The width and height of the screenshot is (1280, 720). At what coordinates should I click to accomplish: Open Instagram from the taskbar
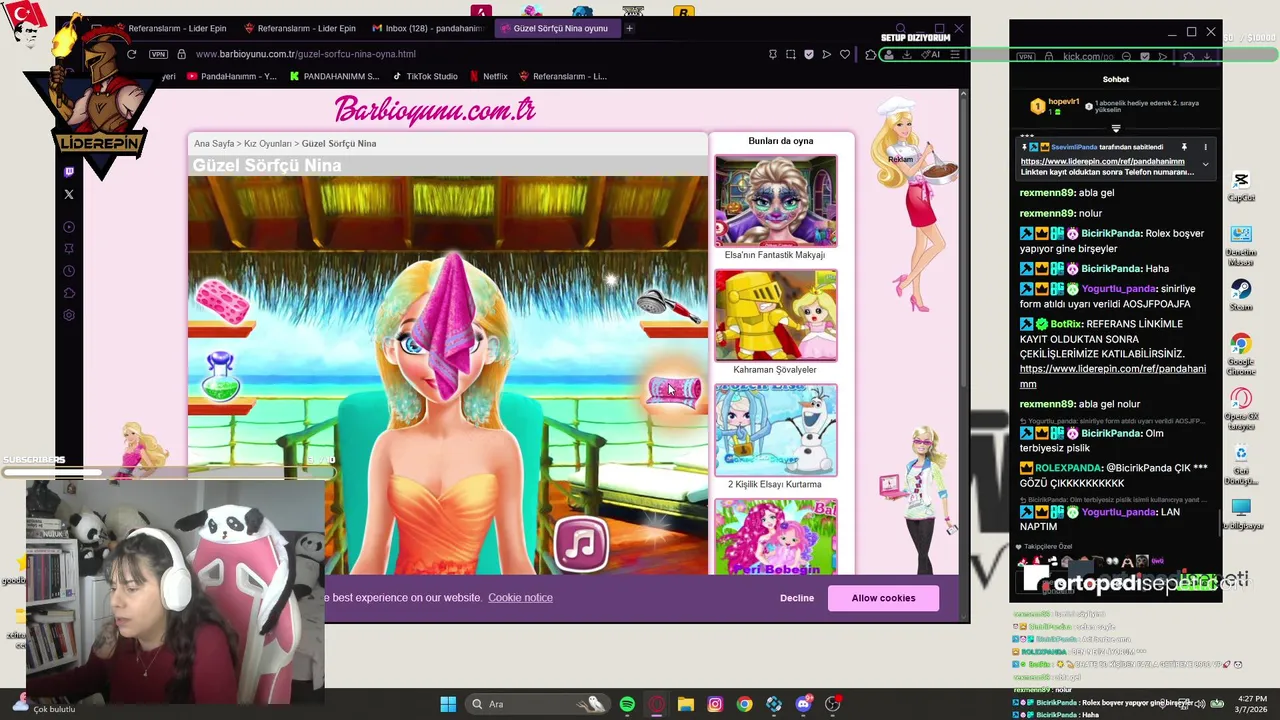click(715, 704)
